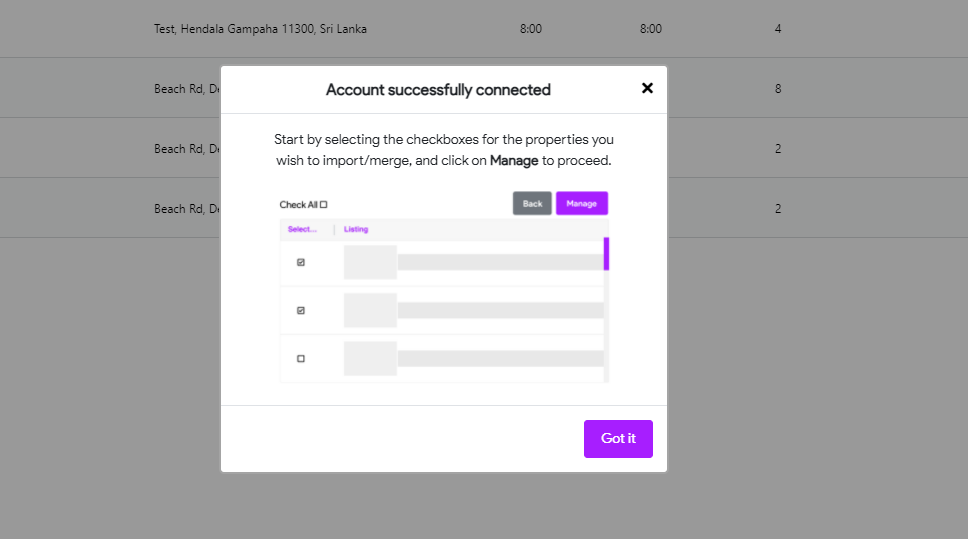968x539 pixels.
Task: Click the Listing column header
Action: pos(356,229)
